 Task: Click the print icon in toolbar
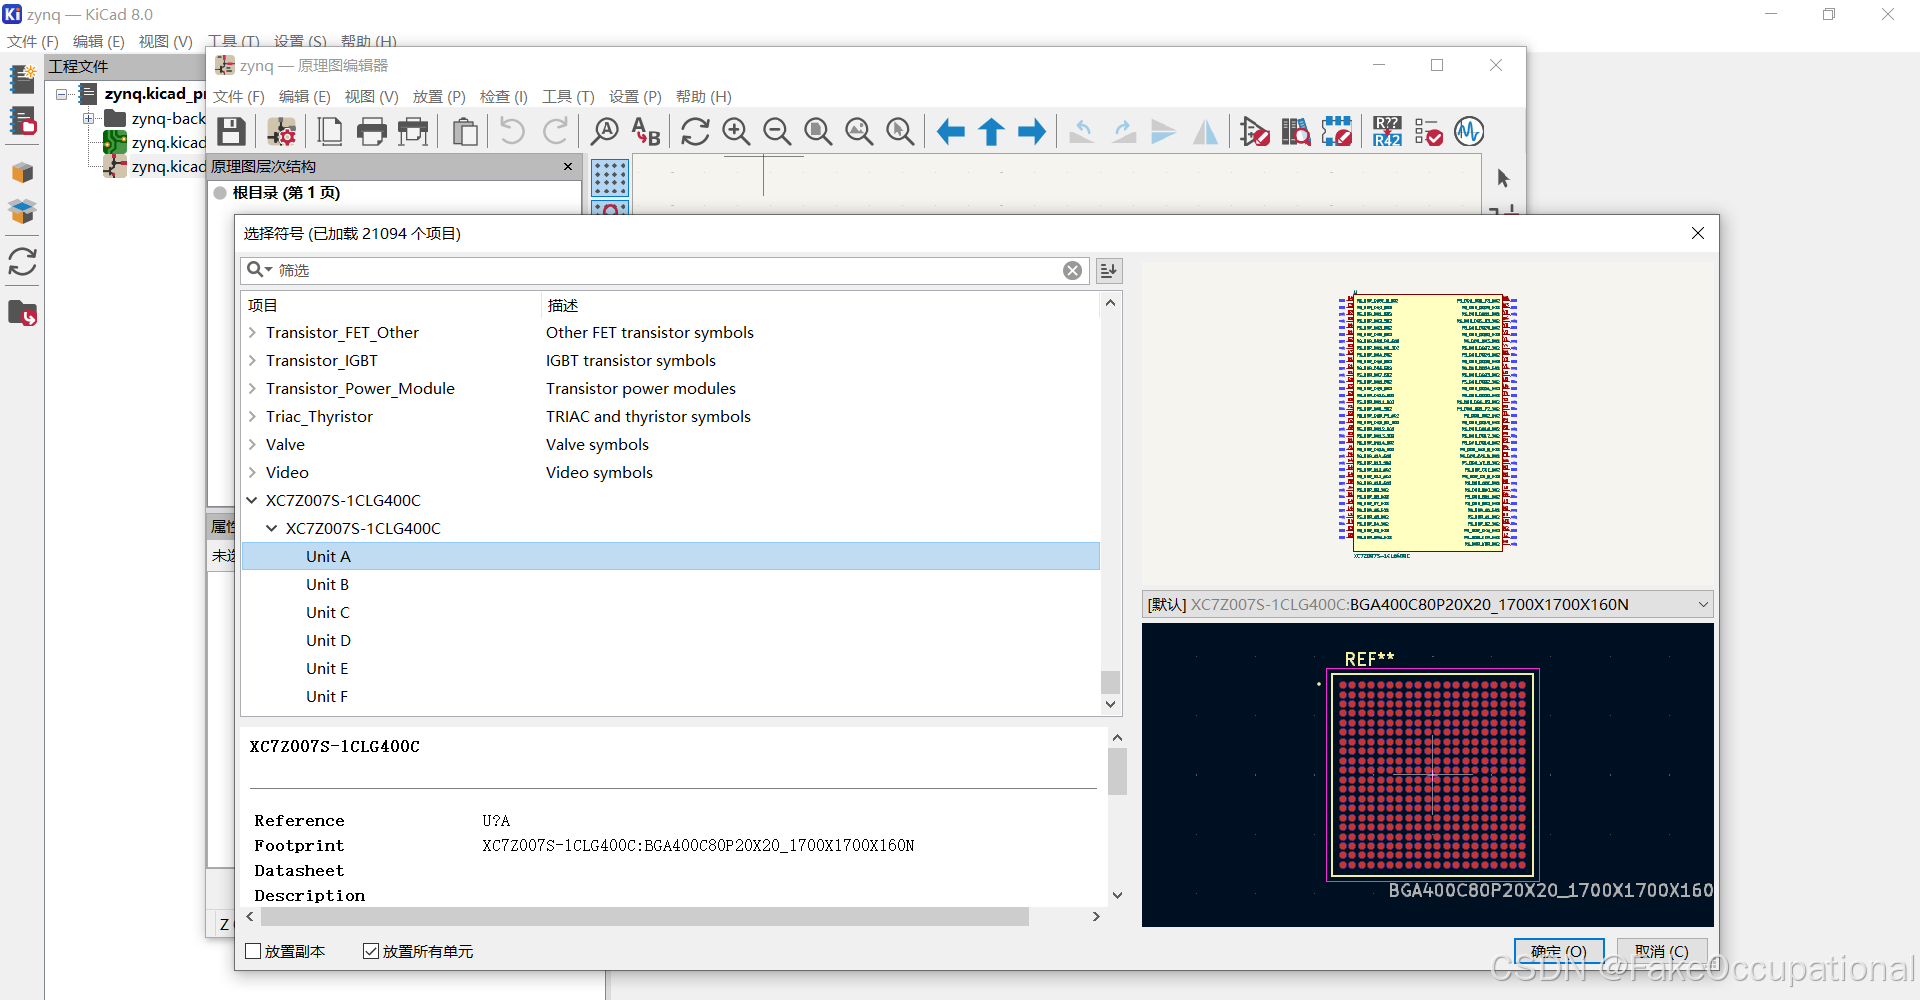[372, 132]
